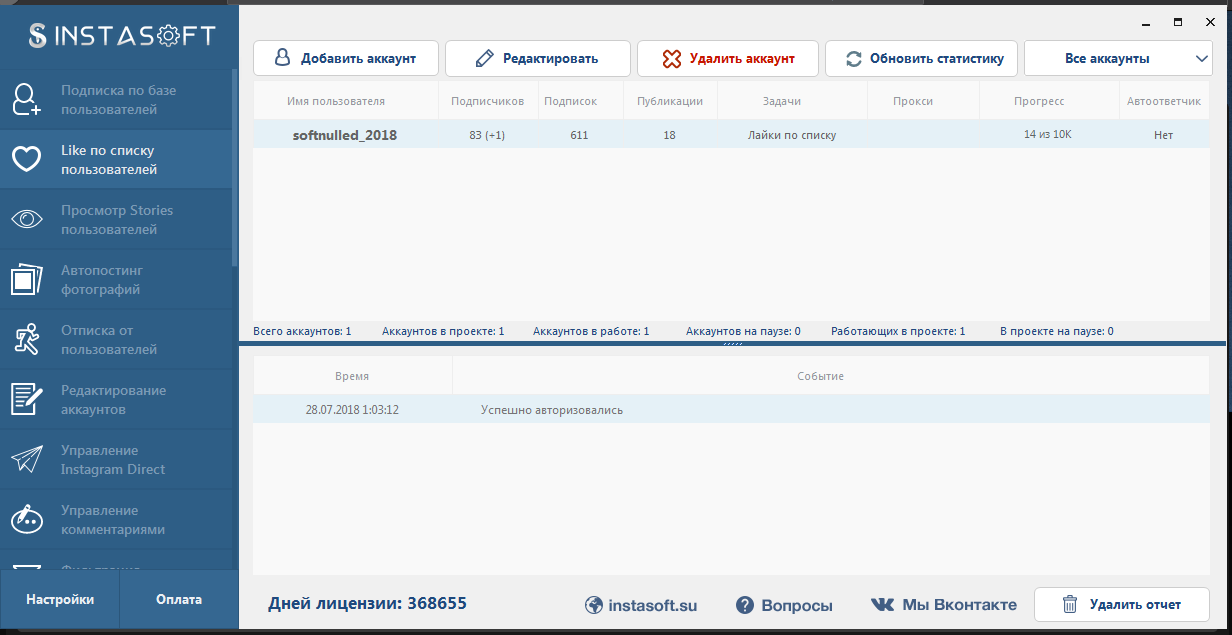Click the question-mark icon beside "Вопросы"
This screenshot has height=635, width=1232.
[745, 604]
